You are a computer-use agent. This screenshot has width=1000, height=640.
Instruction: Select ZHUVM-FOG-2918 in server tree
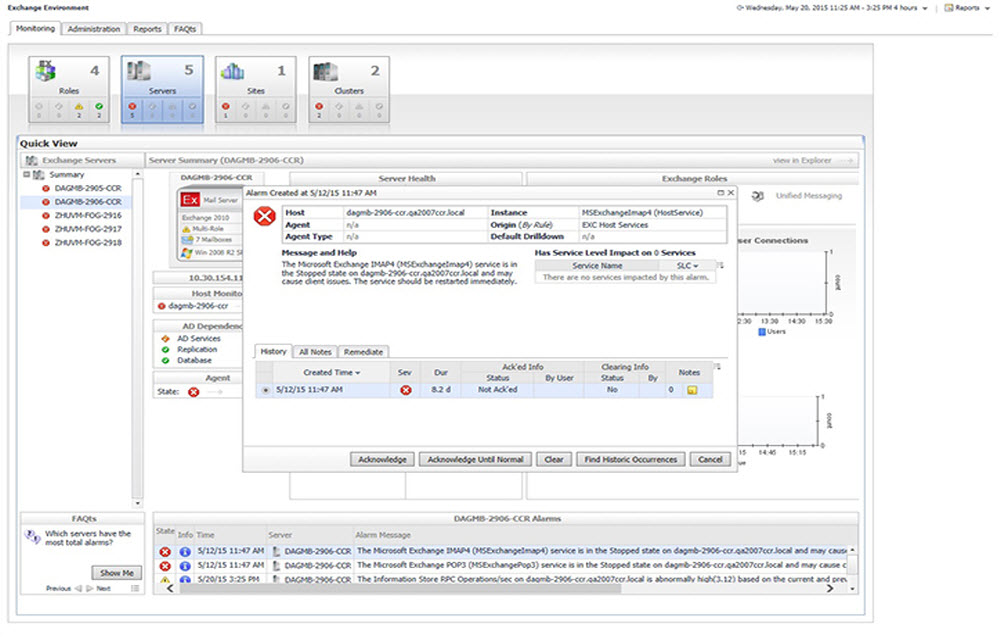88,242
